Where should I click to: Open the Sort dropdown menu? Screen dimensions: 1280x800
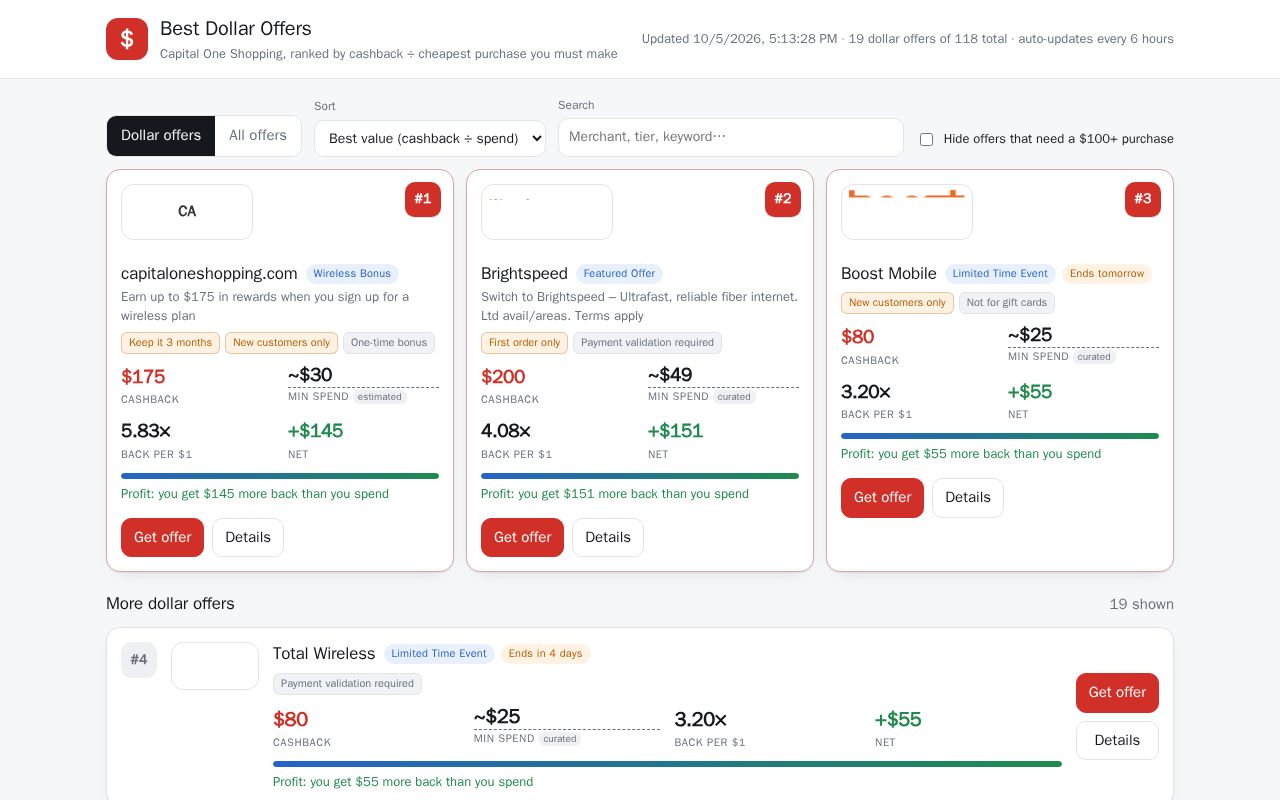430,138
